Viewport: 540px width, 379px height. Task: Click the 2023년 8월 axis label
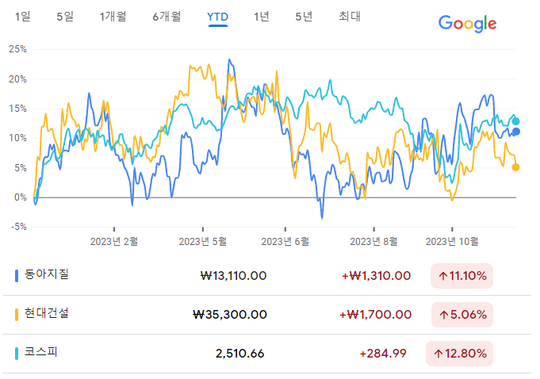coord(374,242)
